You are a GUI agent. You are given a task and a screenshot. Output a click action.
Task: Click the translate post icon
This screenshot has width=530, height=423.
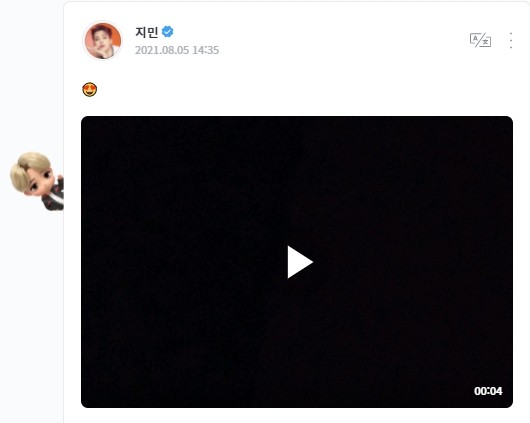pyautogui.click(x=480, y=40)
